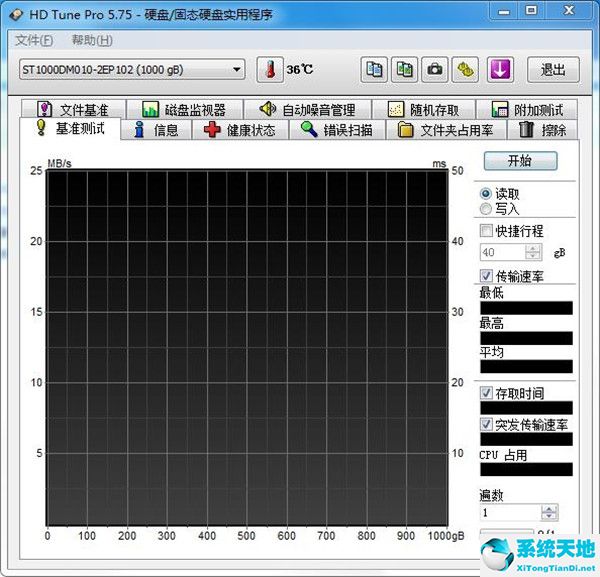
Task: Open the 擦除 tab
Action: coord(543,130)
